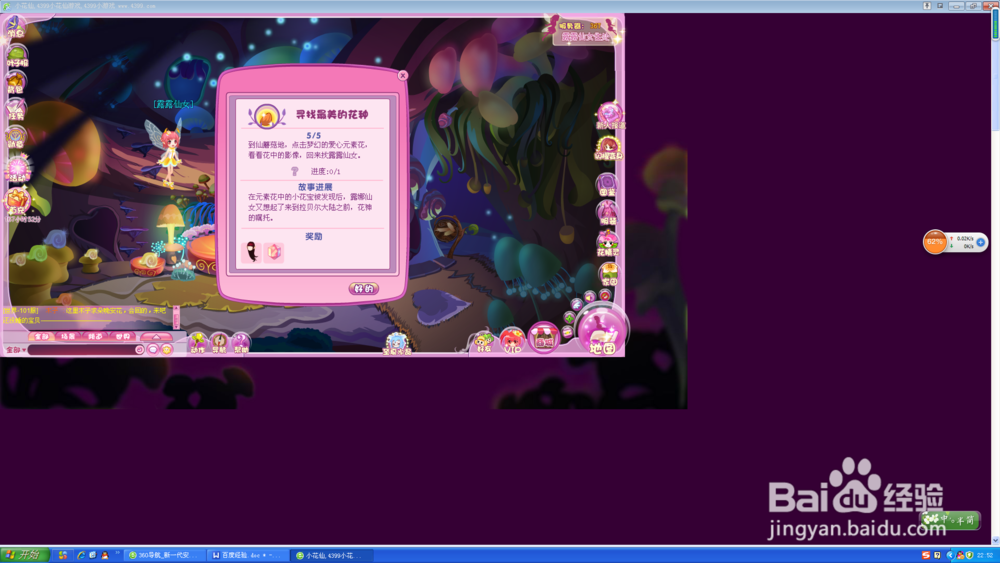Click the red-haired fairy sidebar icon
The width and height of the screenshot is (1000, 563).
(x=608, y=148)
